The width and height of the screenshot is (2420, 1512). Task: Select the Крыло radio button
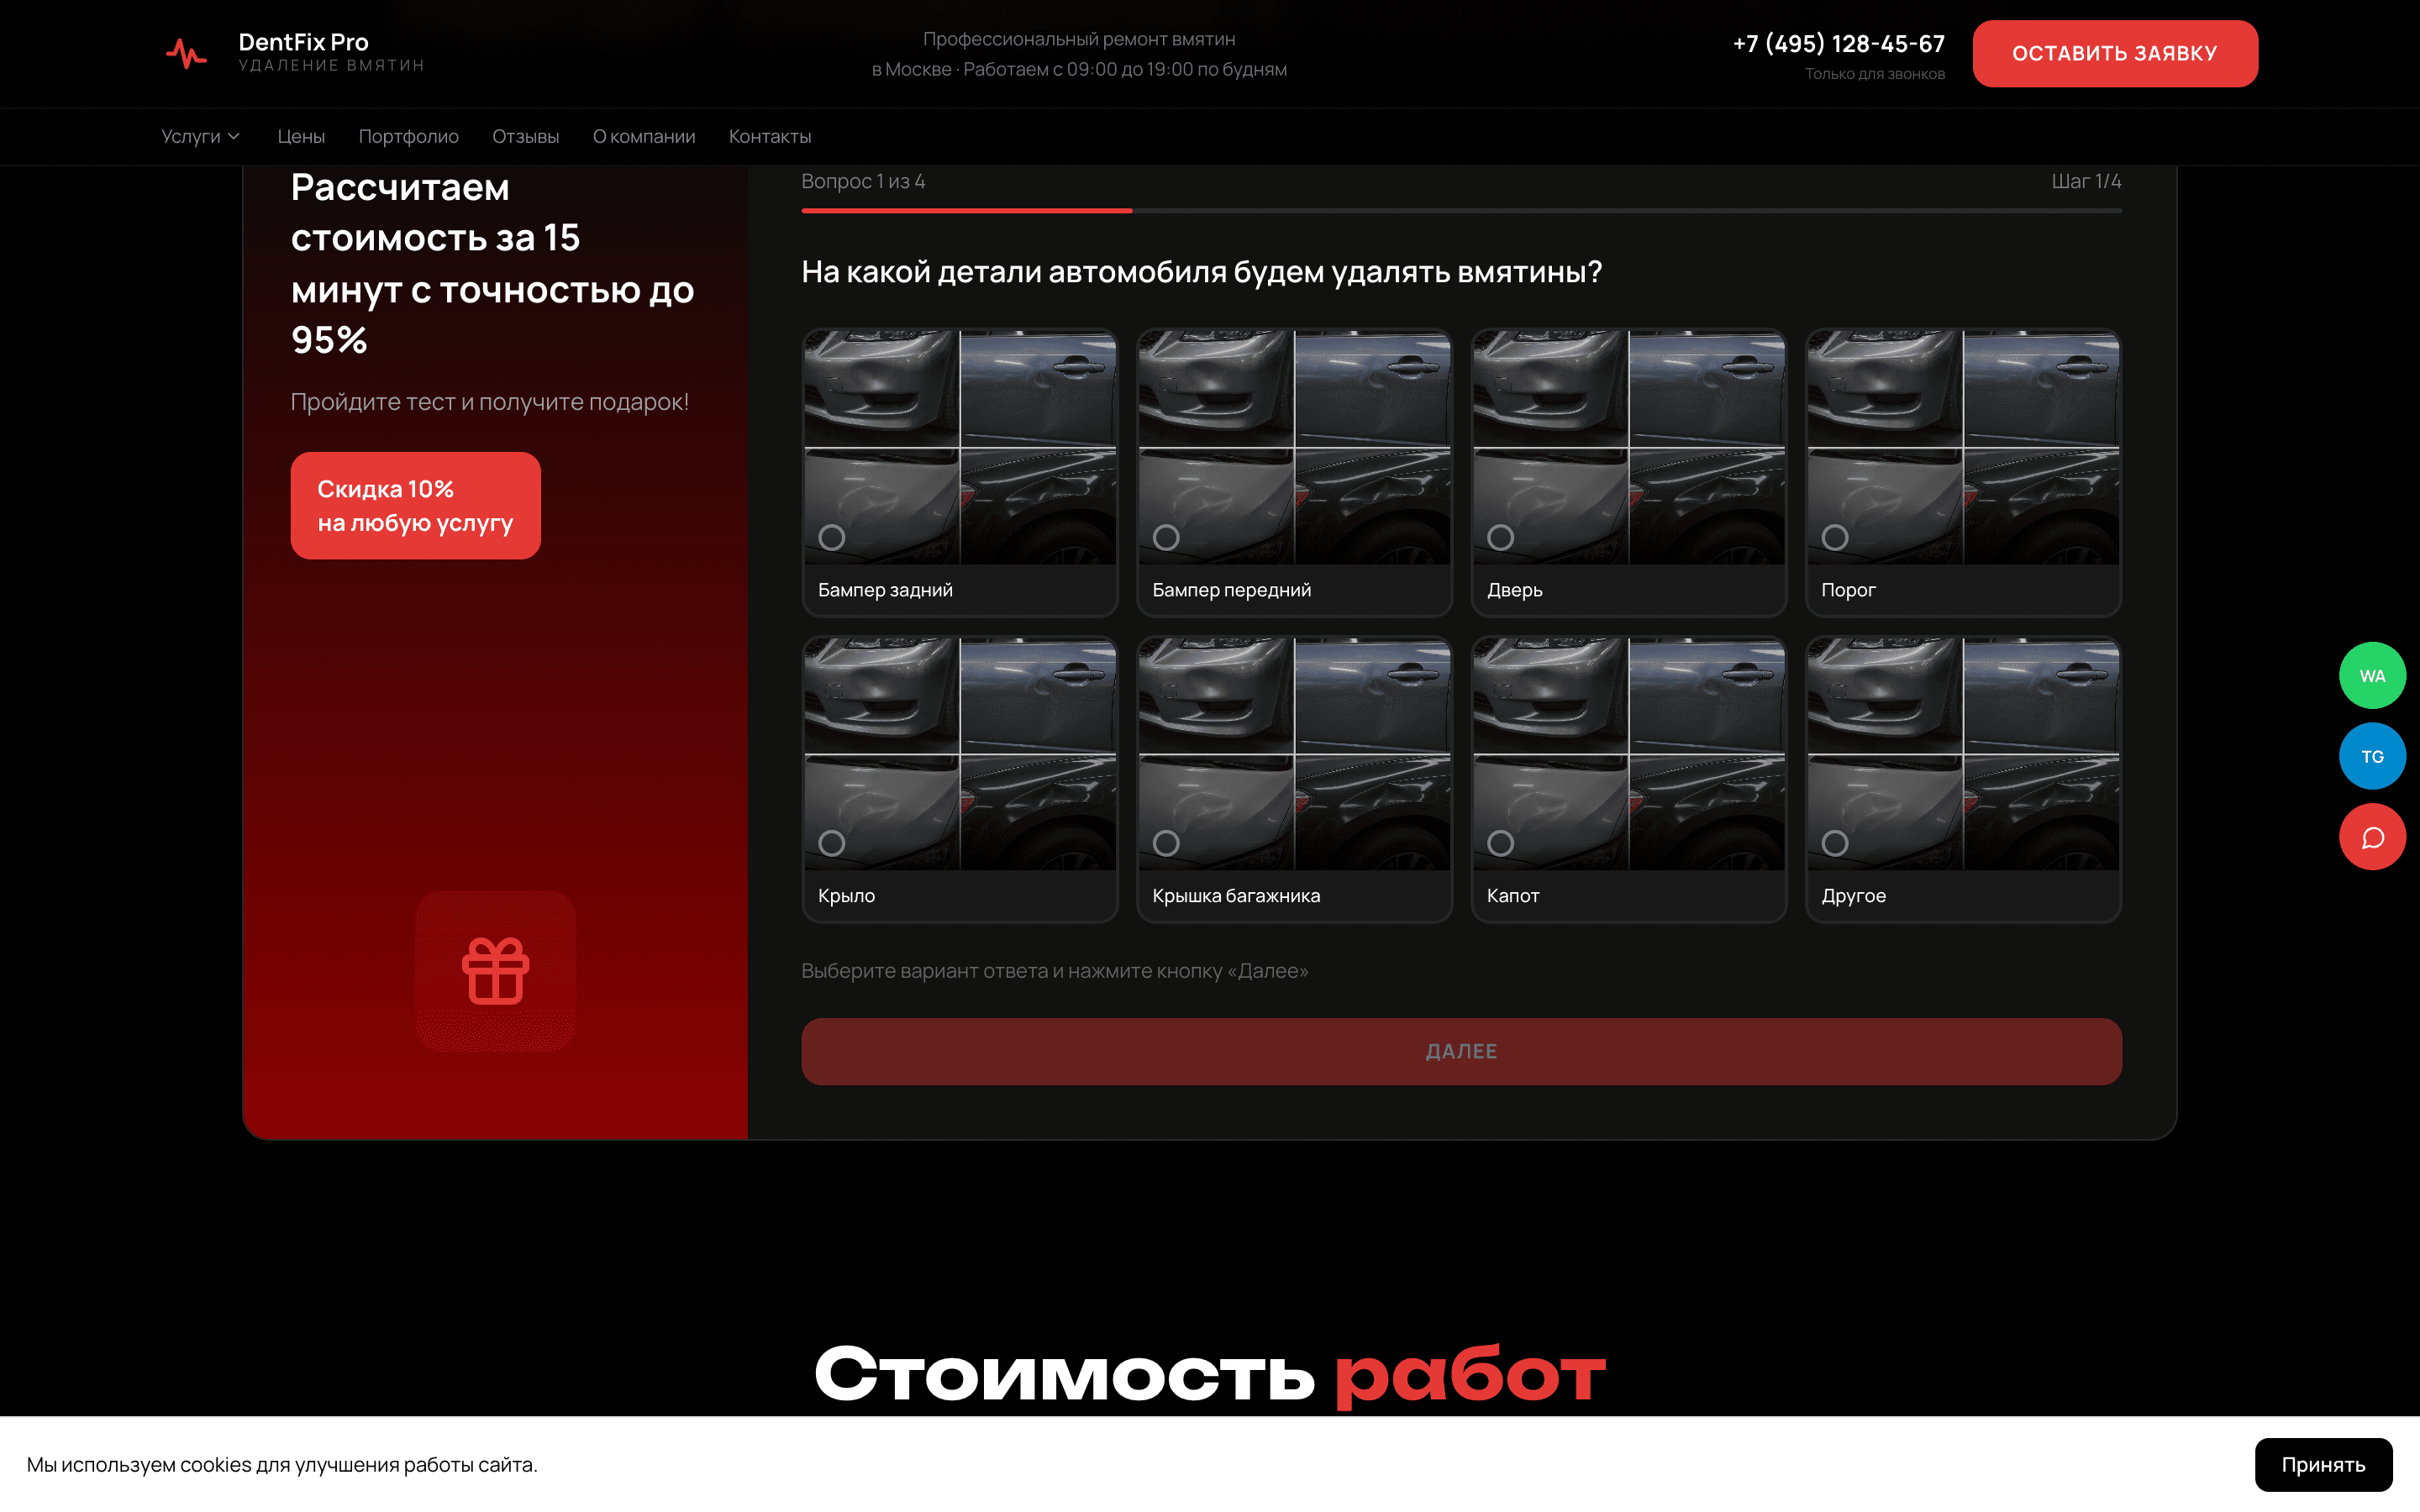click(x=831, y=843)
